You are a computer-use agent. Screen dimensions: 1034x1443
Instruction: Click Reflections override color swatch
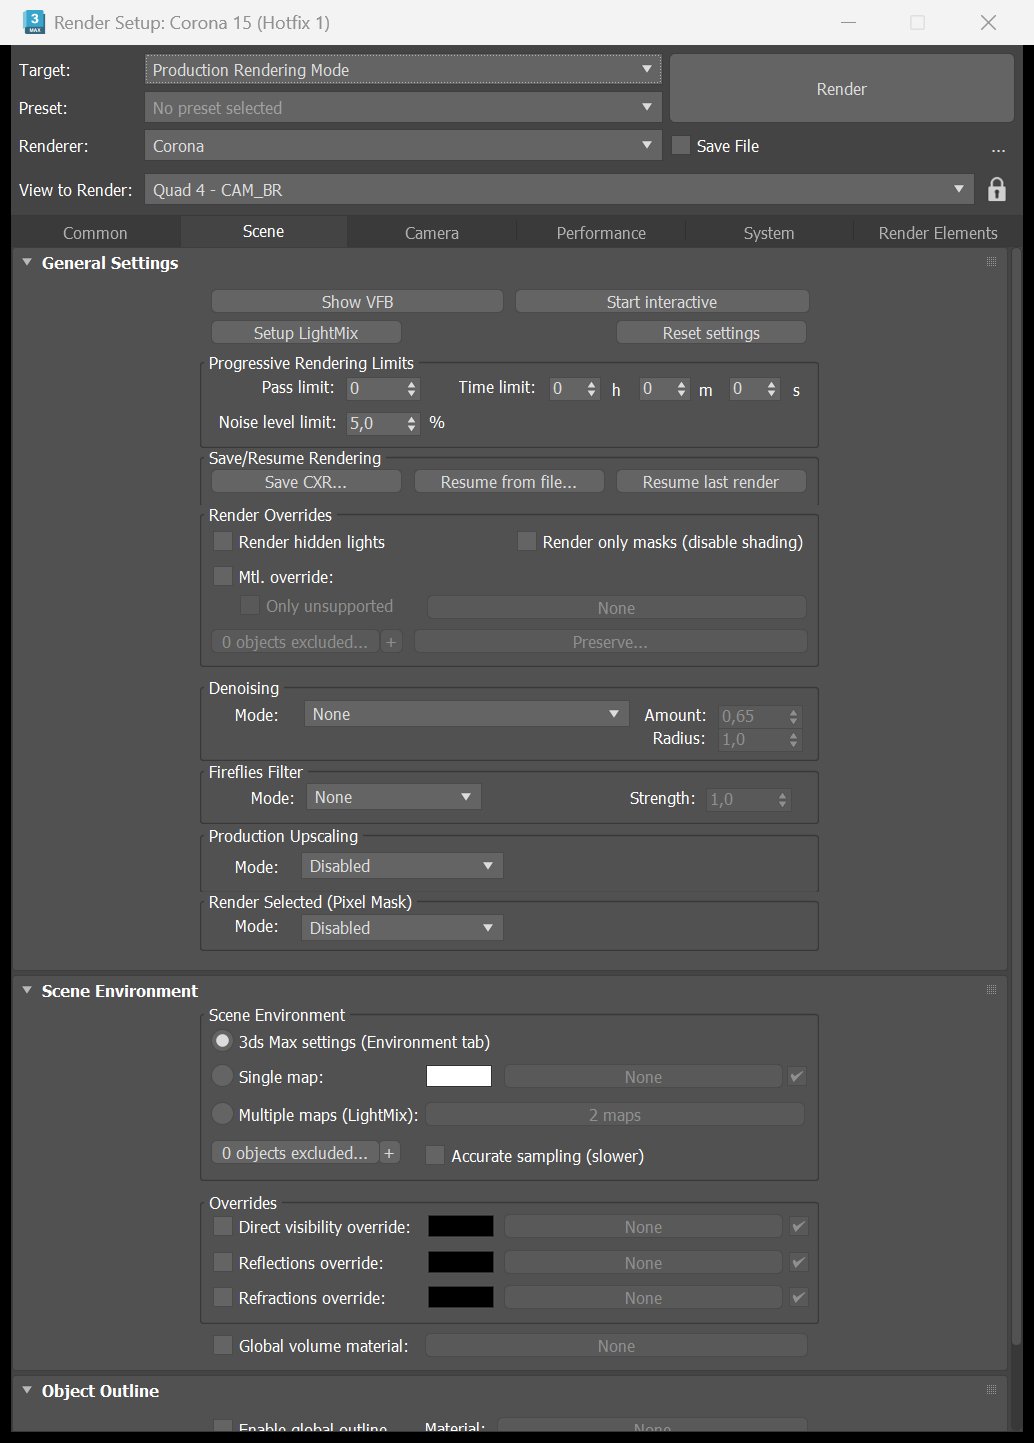click(x=461, y=1262)
